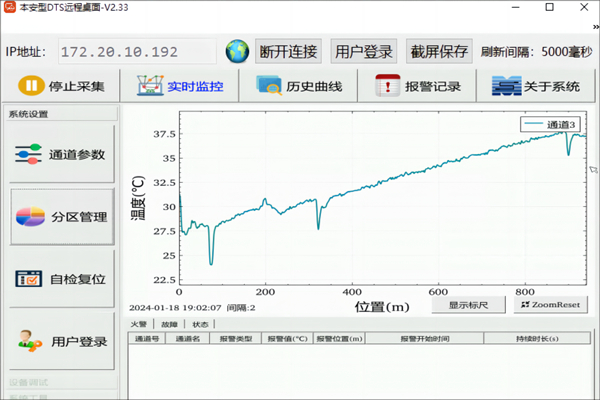Click the globe icon next to IP address
Screen dimensions: 600x400
point(237,50)
